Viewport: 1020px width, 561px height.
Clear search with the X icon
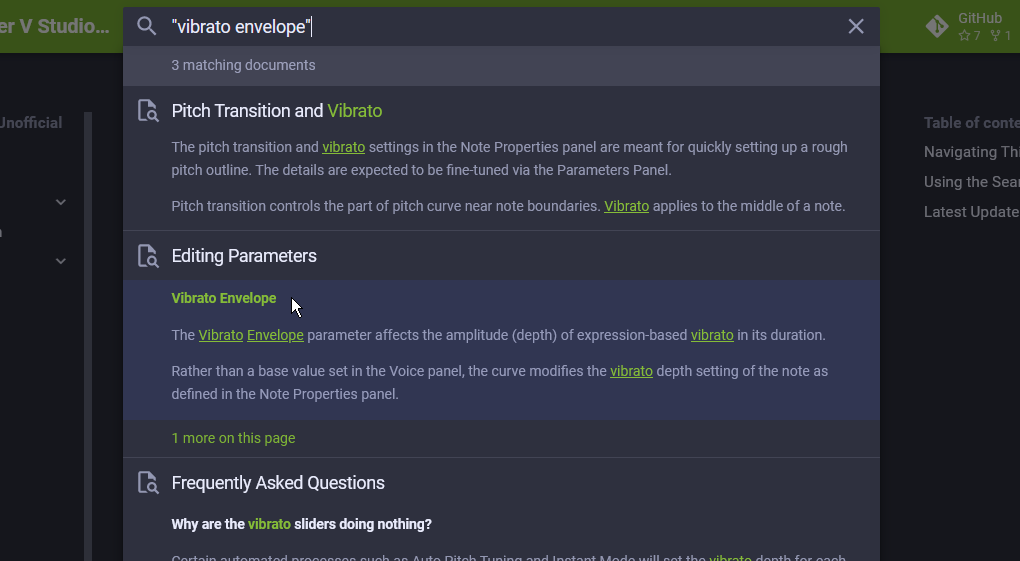(855, 26)
